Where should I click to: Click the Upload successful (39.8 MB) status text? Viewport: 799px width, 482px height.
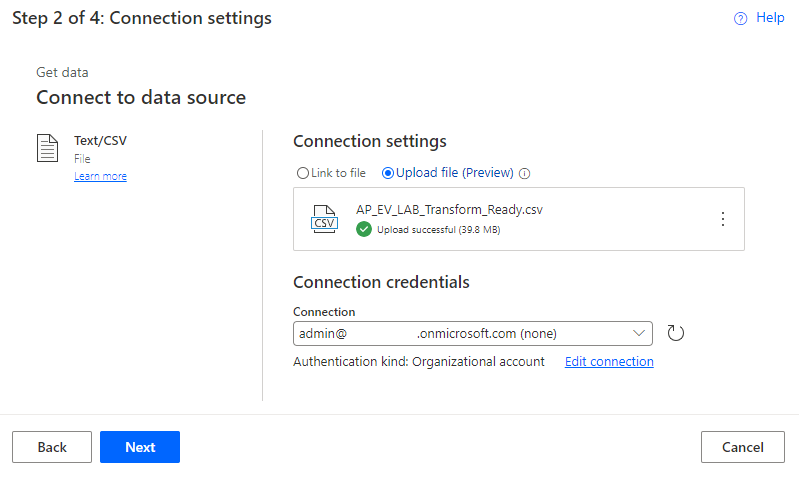click(438, 230)
